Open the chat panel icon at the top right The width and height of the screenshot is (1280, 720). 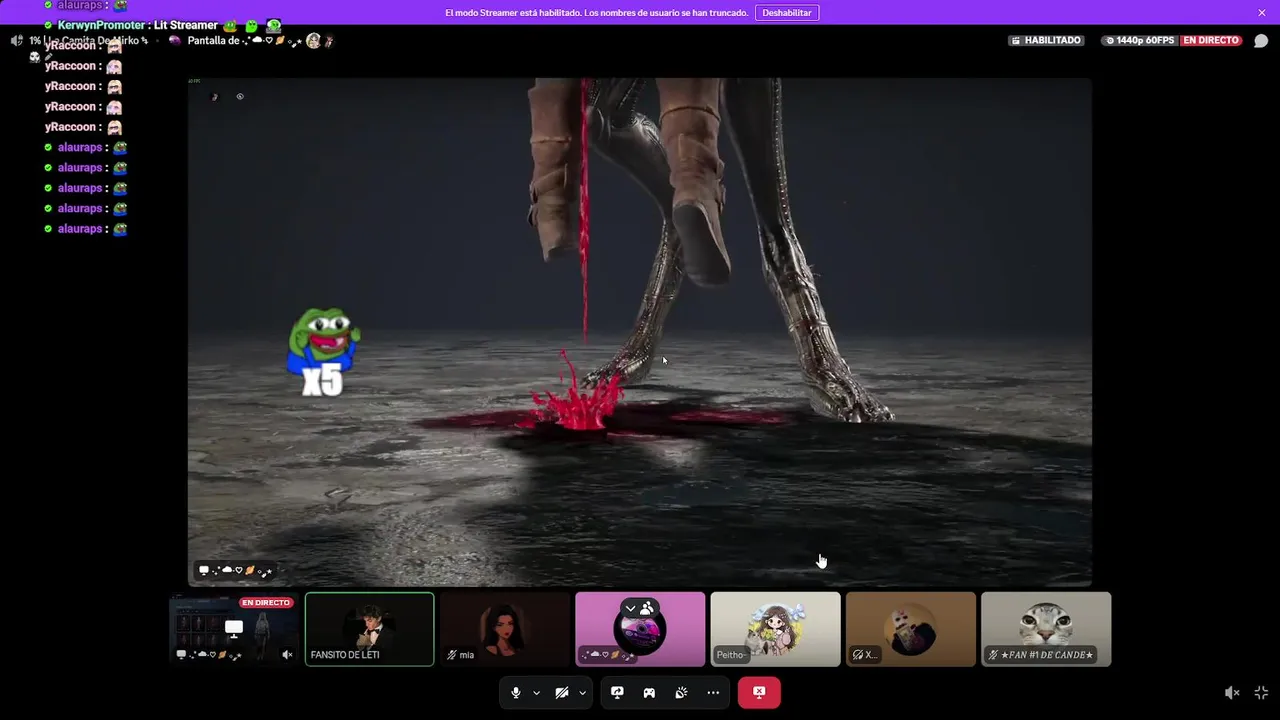[1261, 41]
